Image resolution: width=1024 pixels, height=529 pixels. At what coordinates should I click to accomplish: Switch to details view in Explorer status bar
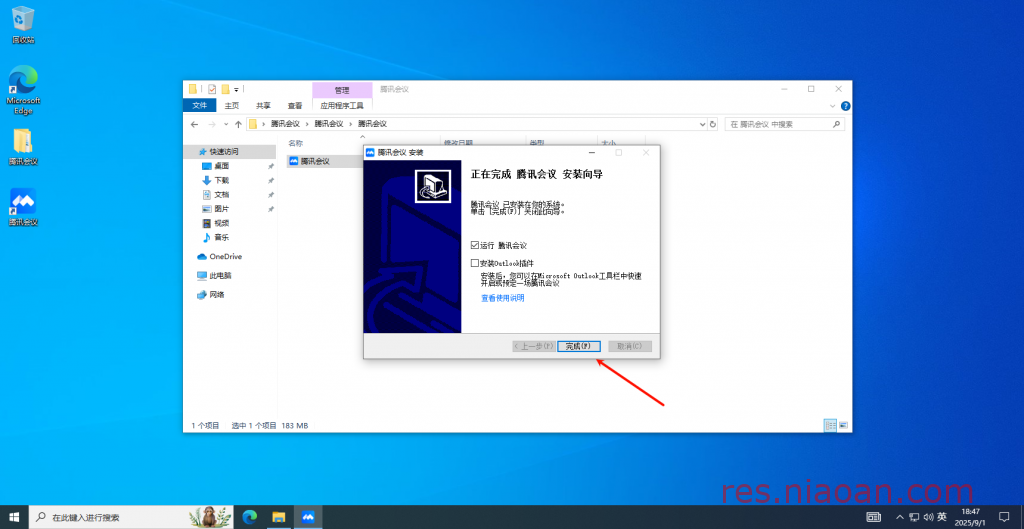tap(831, 425)
